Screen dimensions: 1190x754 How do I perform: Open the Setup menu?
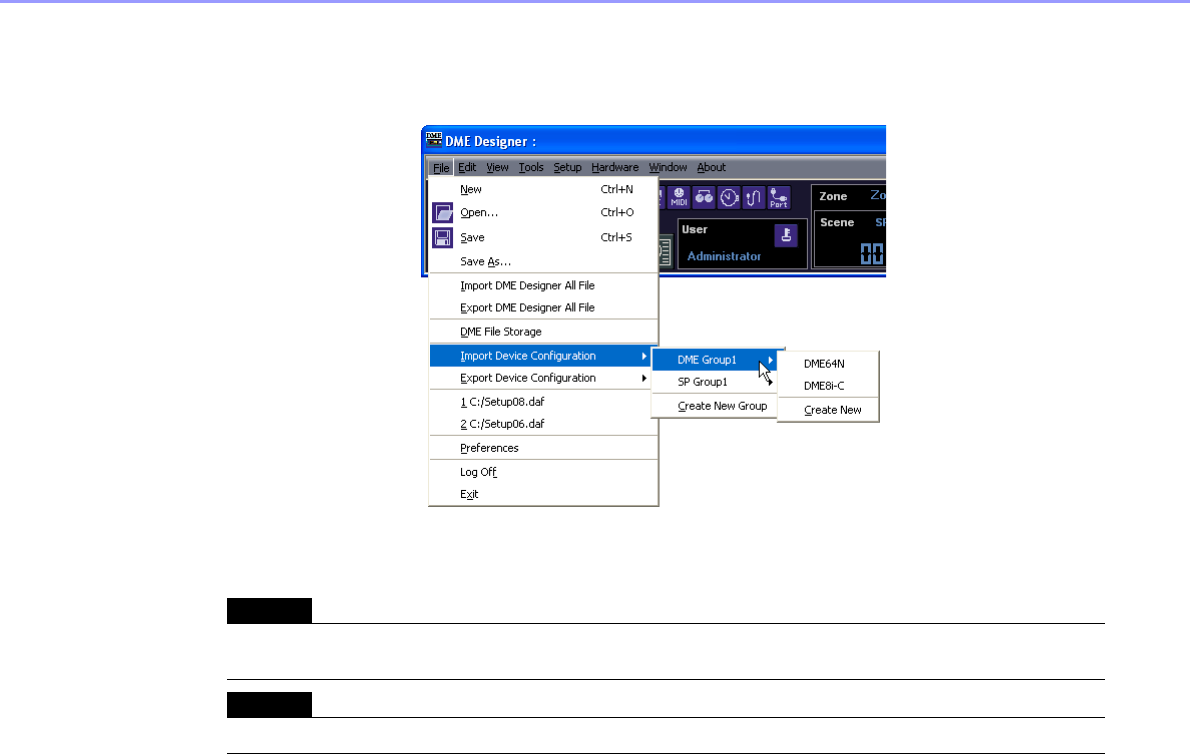[567, 167]
